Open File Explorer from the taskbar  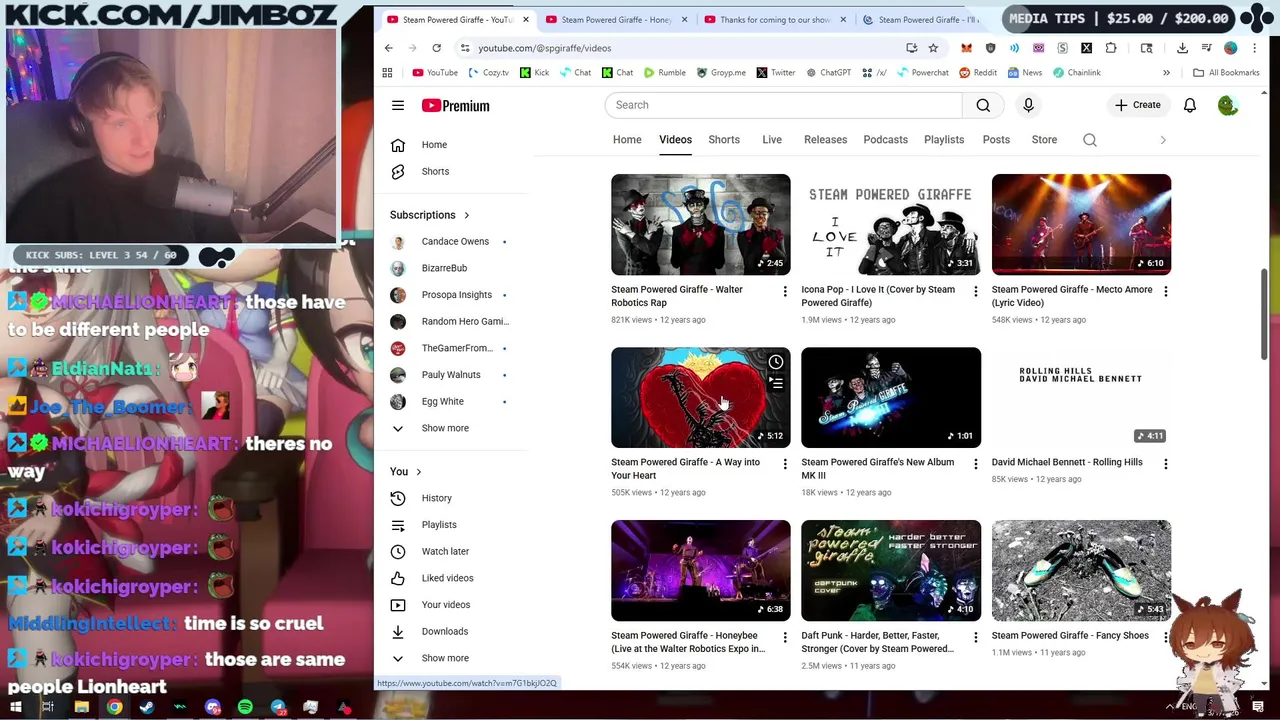click(81, 707)
